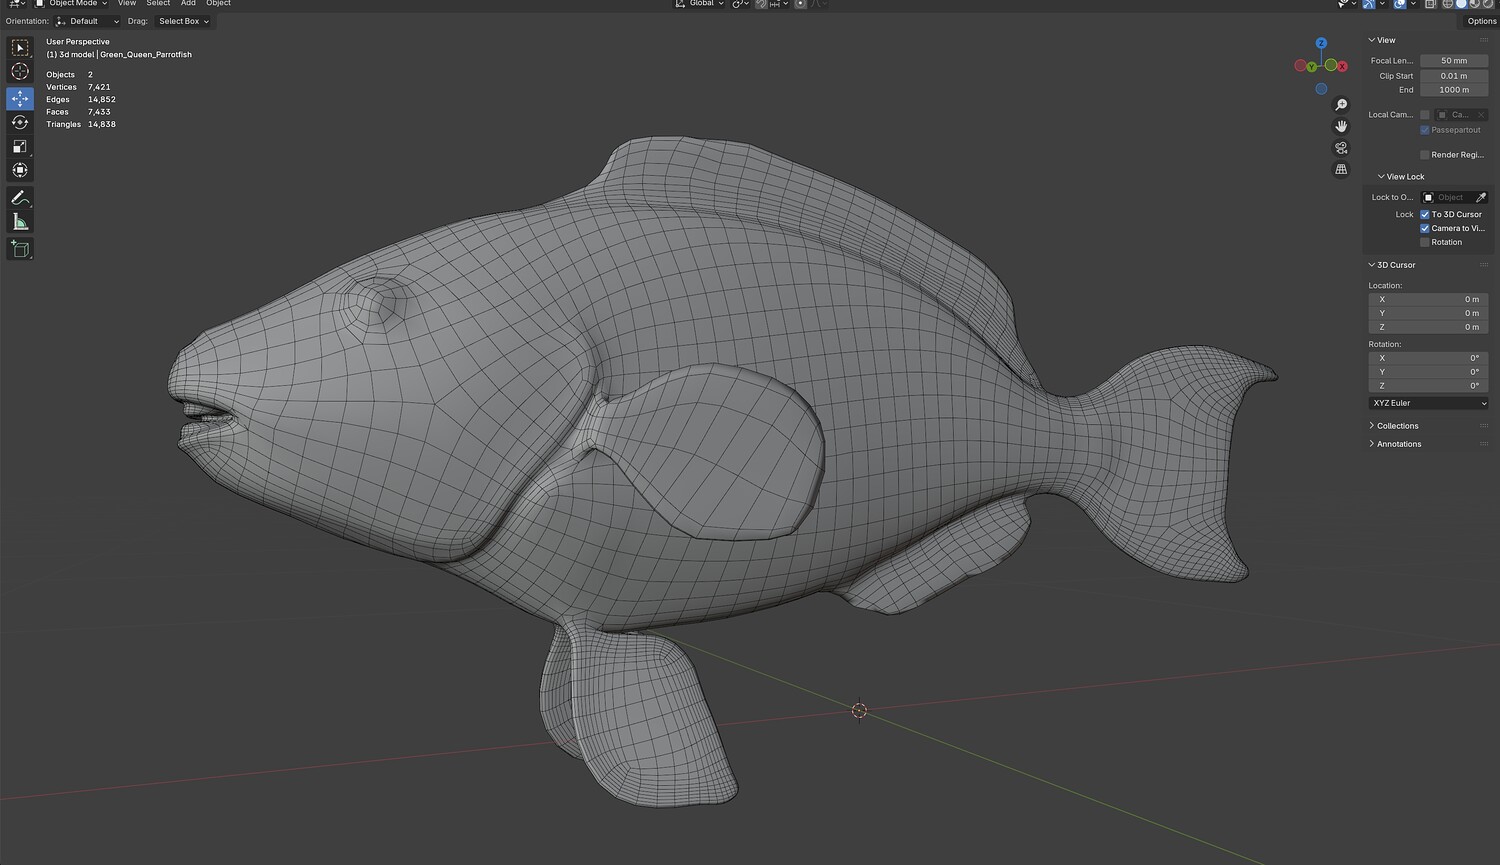The width and height of the screenshot is (1500, 865).
Task: Open the editor type menu
Action: click(x=16, y=4)
